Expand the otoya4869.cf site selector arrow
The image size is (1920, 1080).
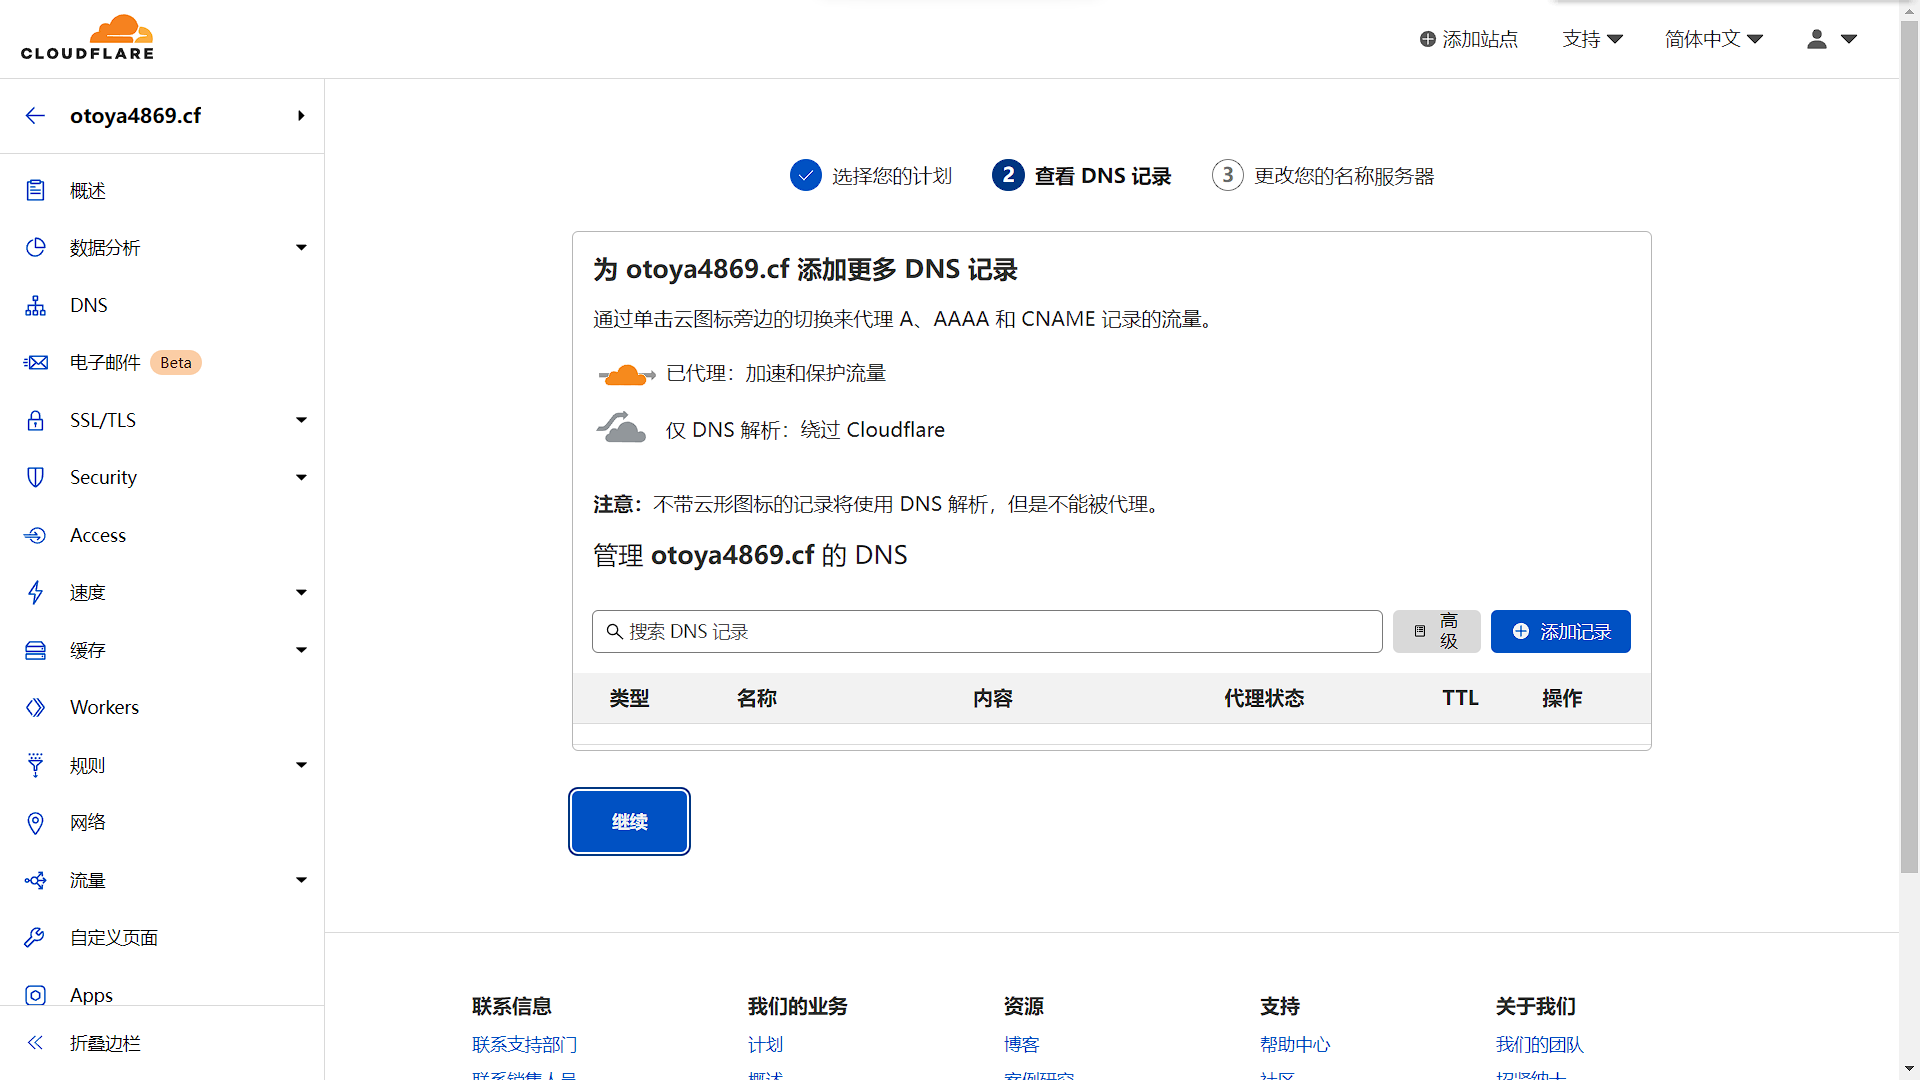(301, 116)
